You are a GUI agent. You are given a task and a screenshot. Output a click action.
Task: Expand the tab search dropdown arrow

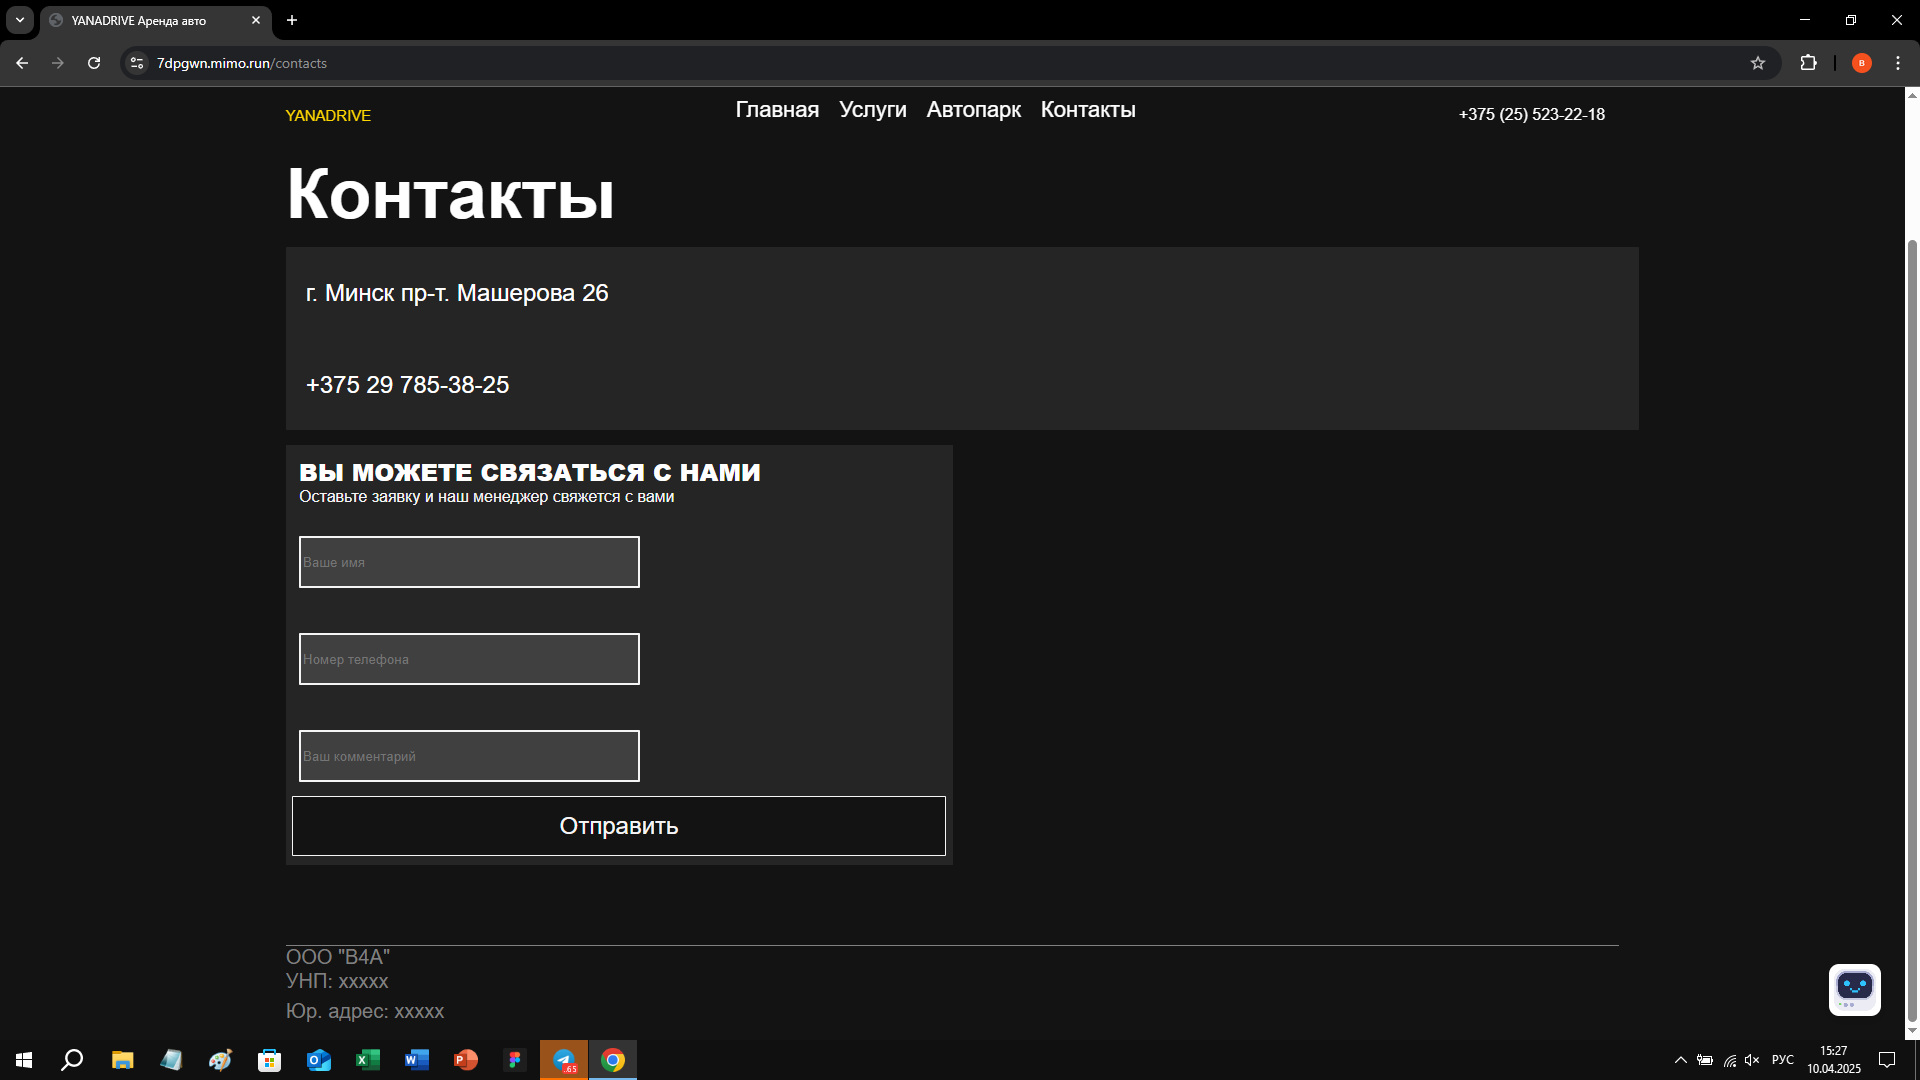pos(20,20)
